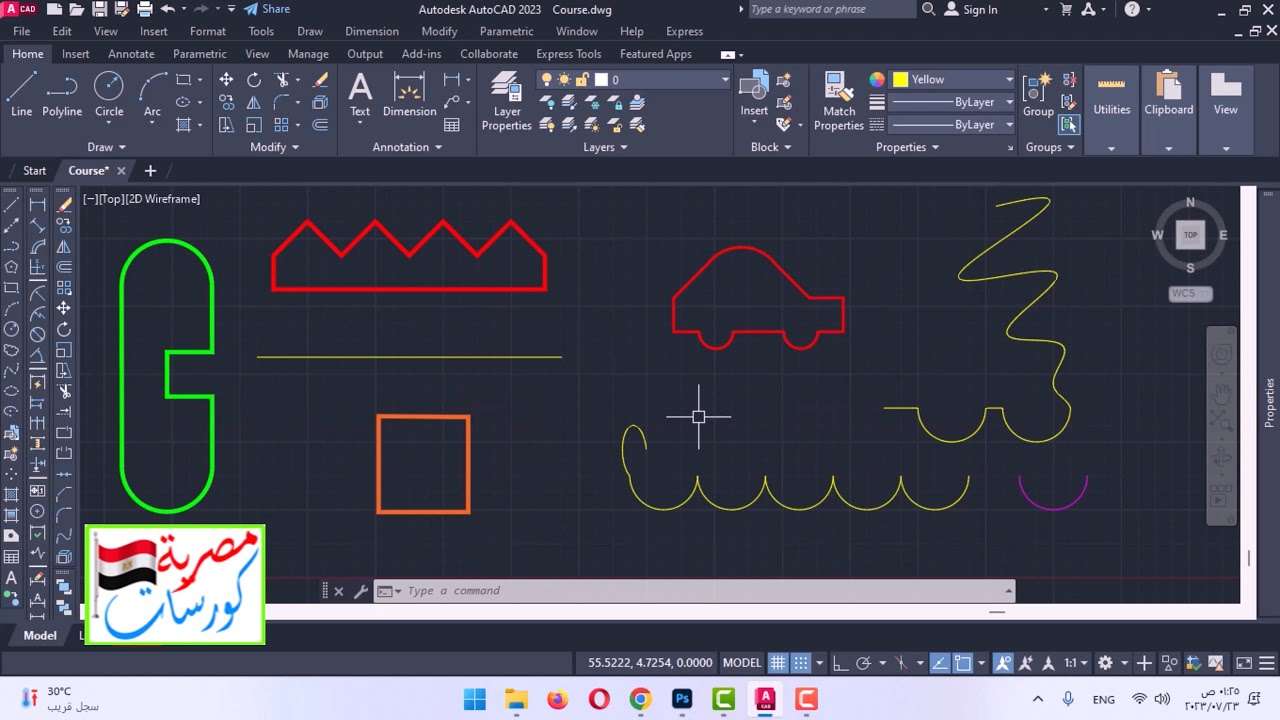The image size is (1280, 720).
Task: Click the yellow color swatch in Properties panel
Action: 900,80
